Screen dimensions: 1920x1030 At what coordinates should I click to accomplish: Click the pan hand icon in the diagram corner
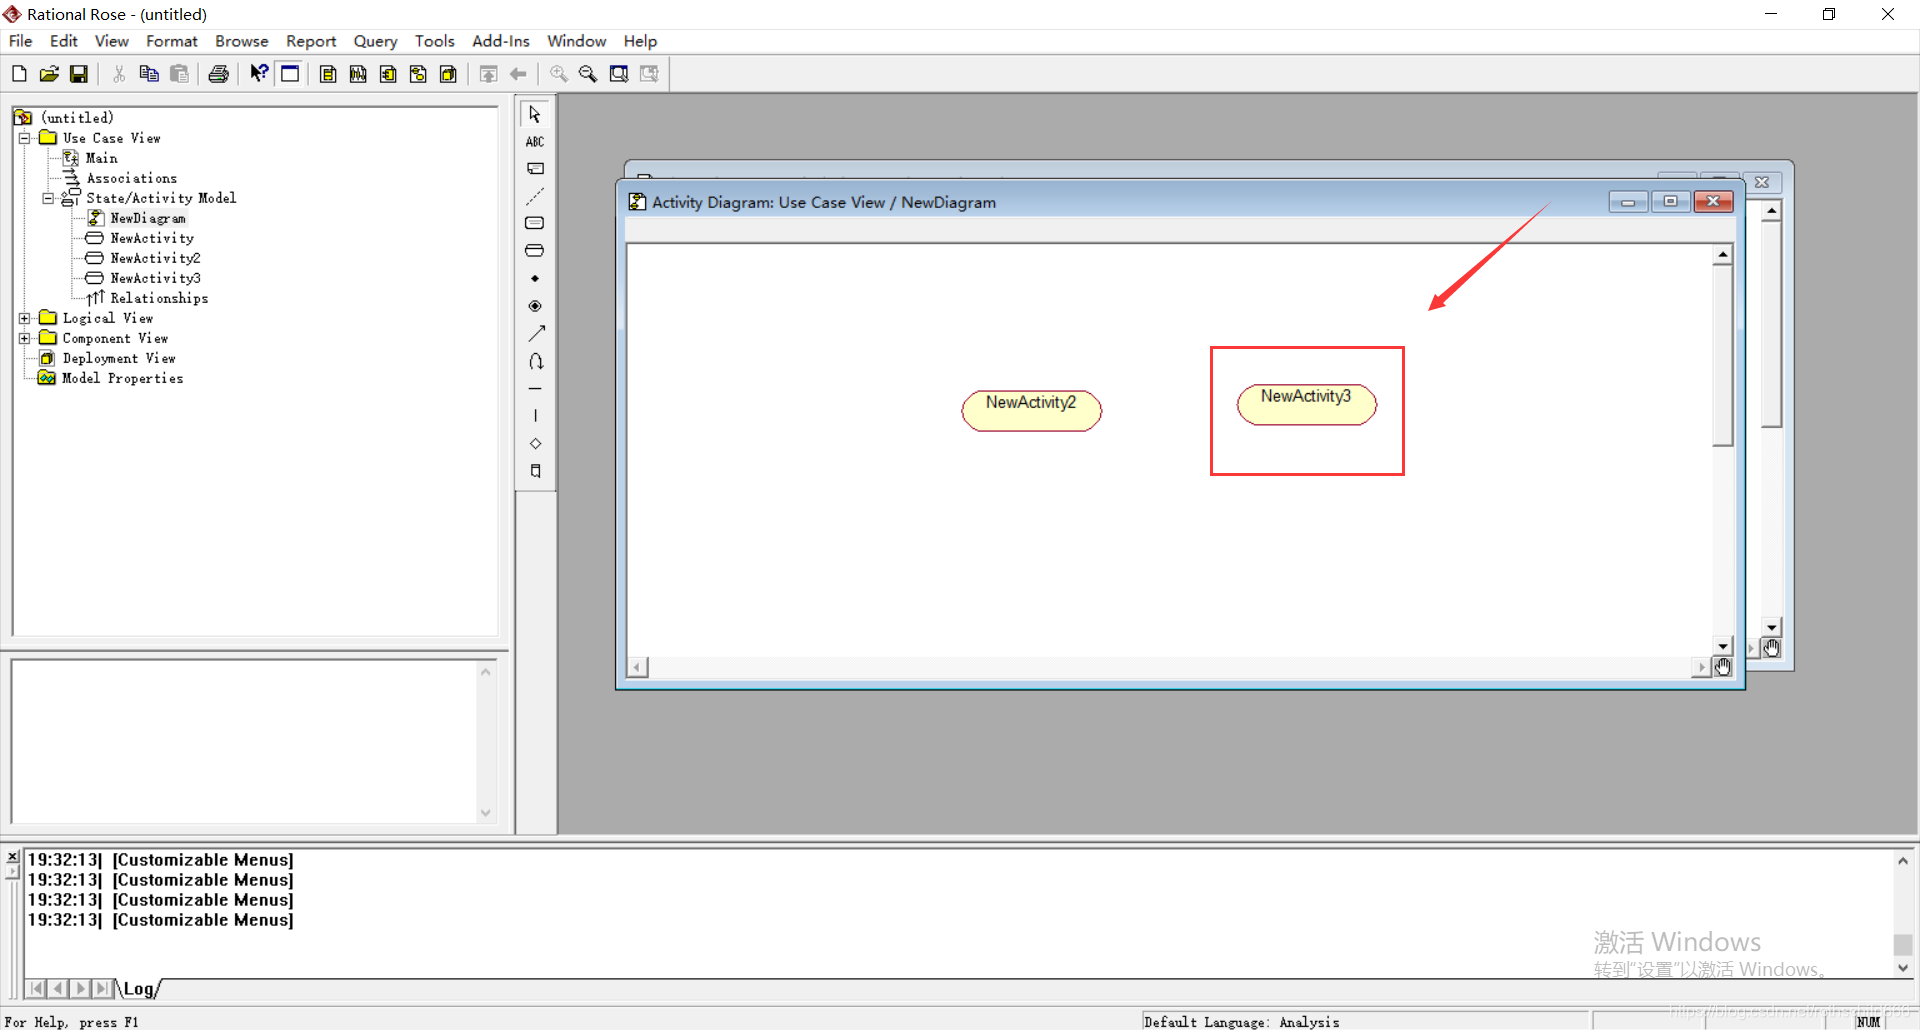[1723, 667]
